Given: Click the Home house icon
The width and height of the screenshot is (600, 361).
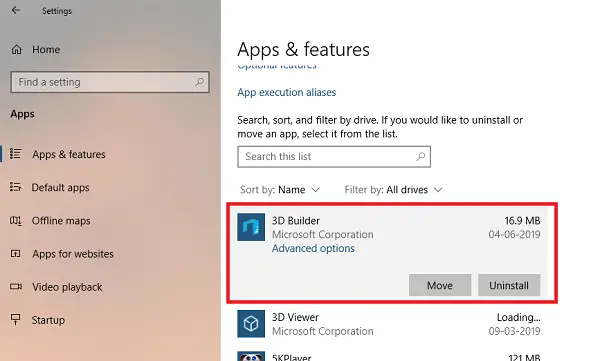Looking at the screenshot, I should (16, 49).
